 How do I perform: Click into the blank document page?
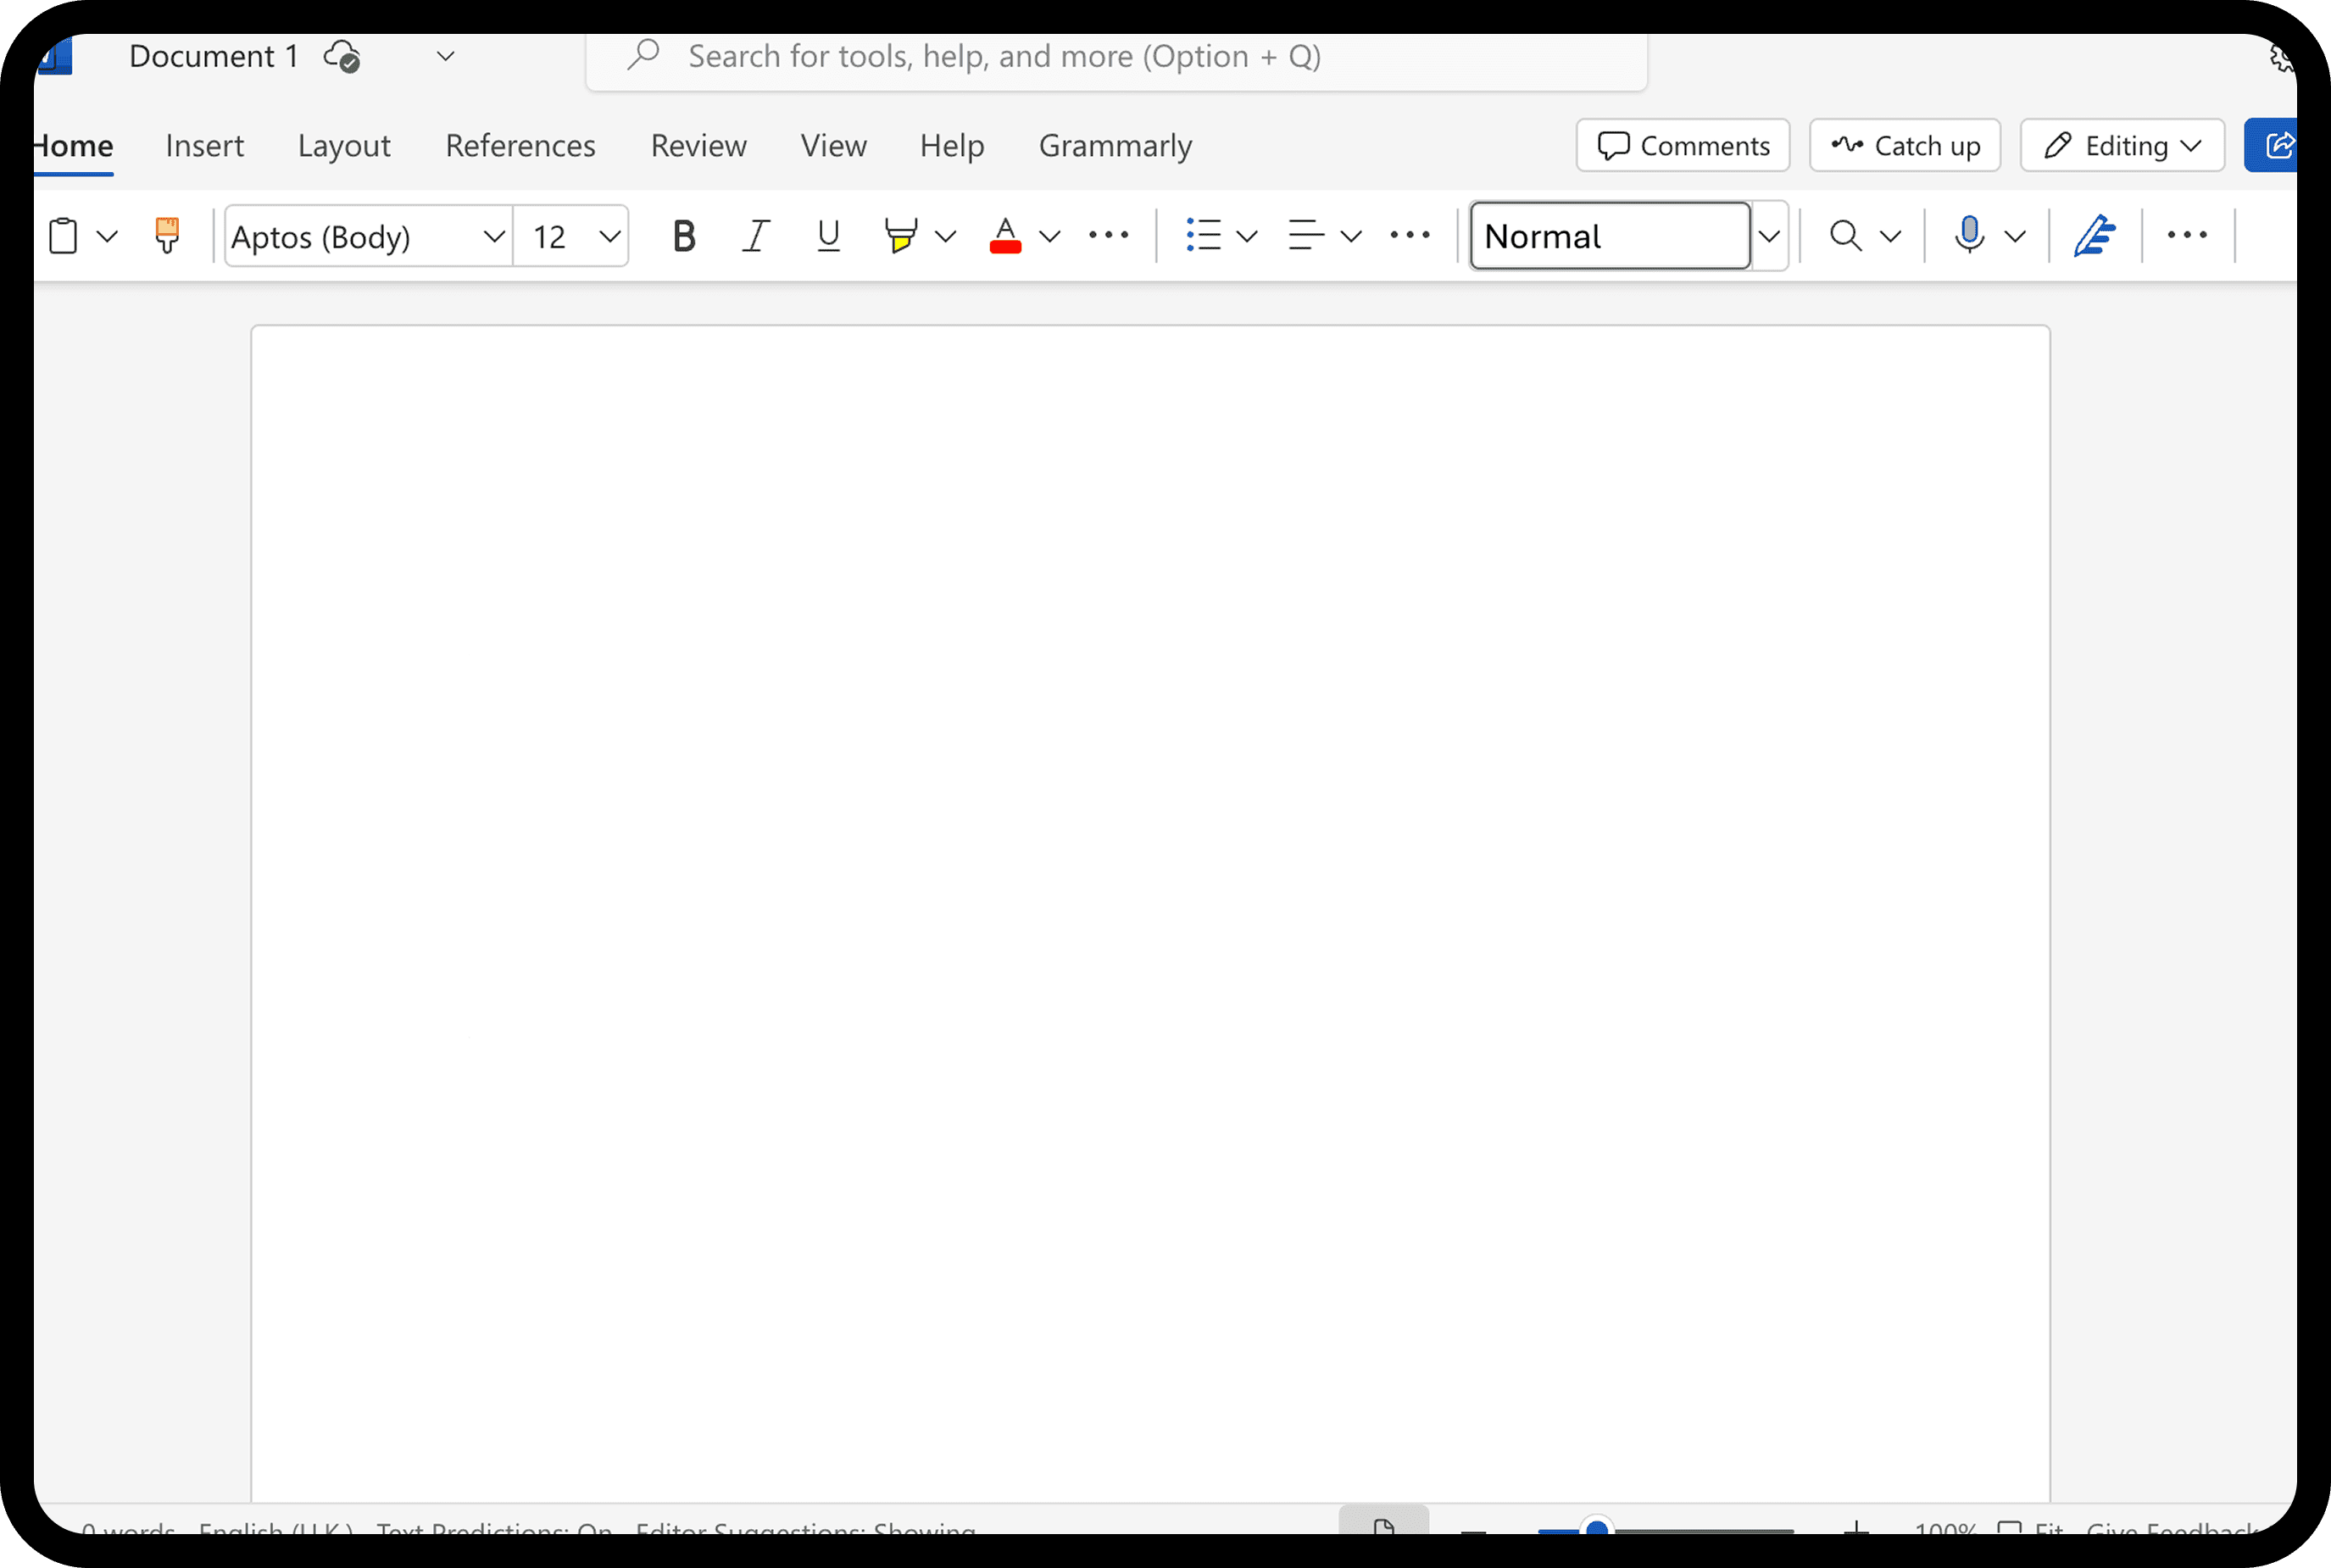click(1150, 912)
